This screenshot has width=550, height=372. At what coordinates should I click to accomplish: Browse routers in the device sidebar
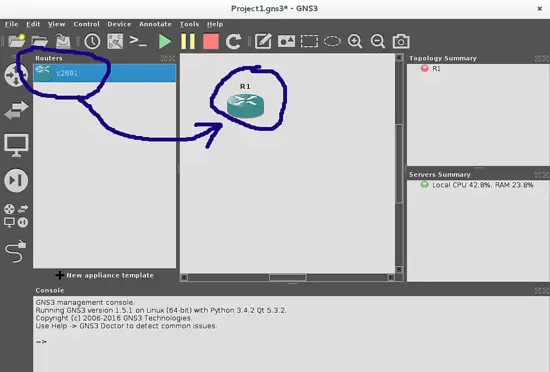16,75
